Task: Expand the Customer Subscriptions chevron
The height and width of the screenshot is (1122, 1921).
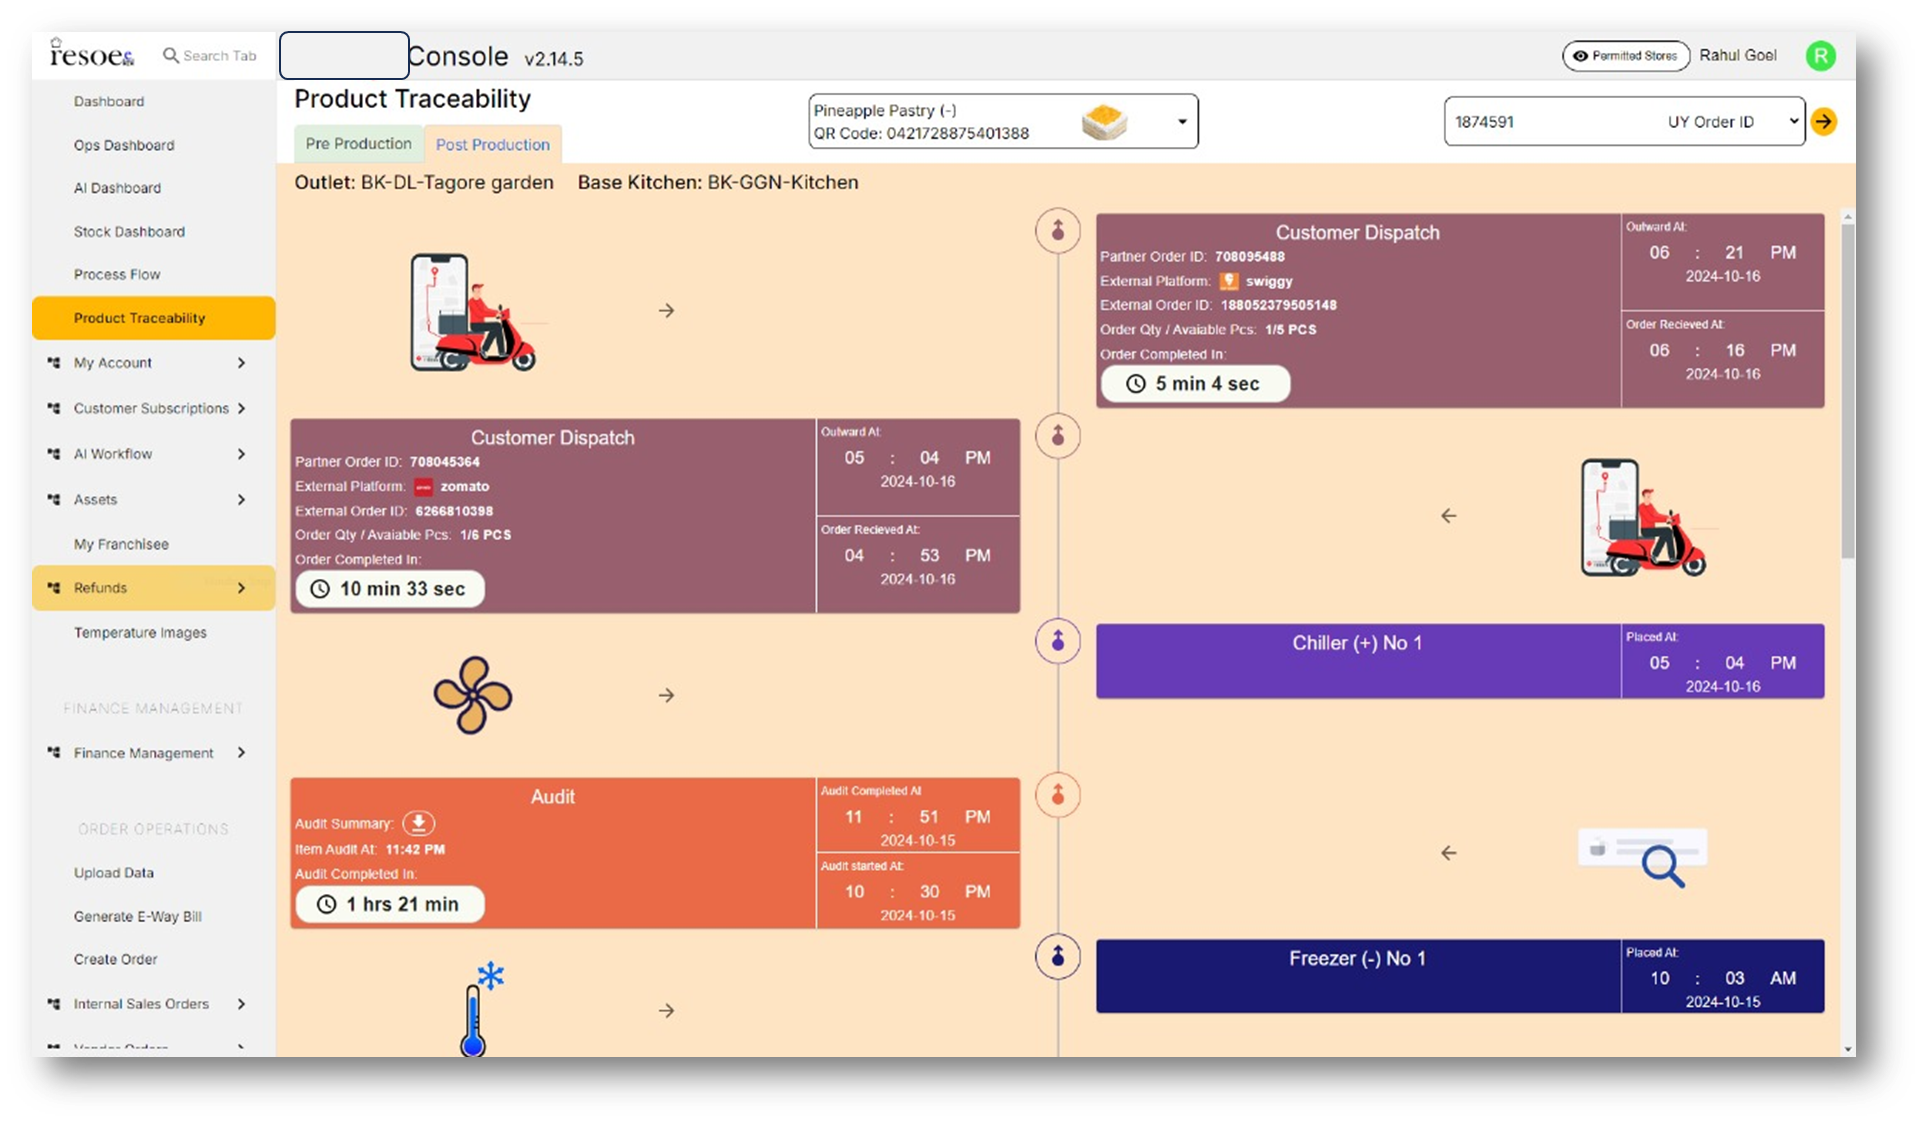Action: pos(241,408)
